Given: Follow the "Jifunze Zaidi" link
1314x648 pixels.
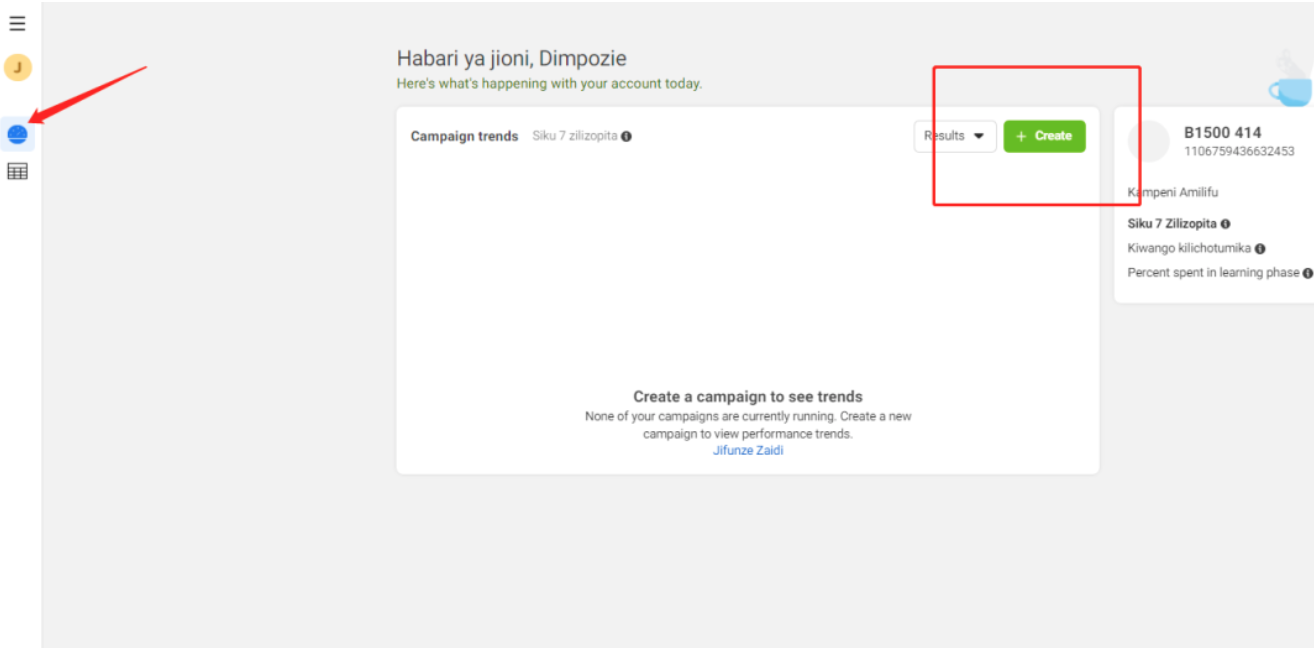Looking at the screenshot, I should click(747, 451).
